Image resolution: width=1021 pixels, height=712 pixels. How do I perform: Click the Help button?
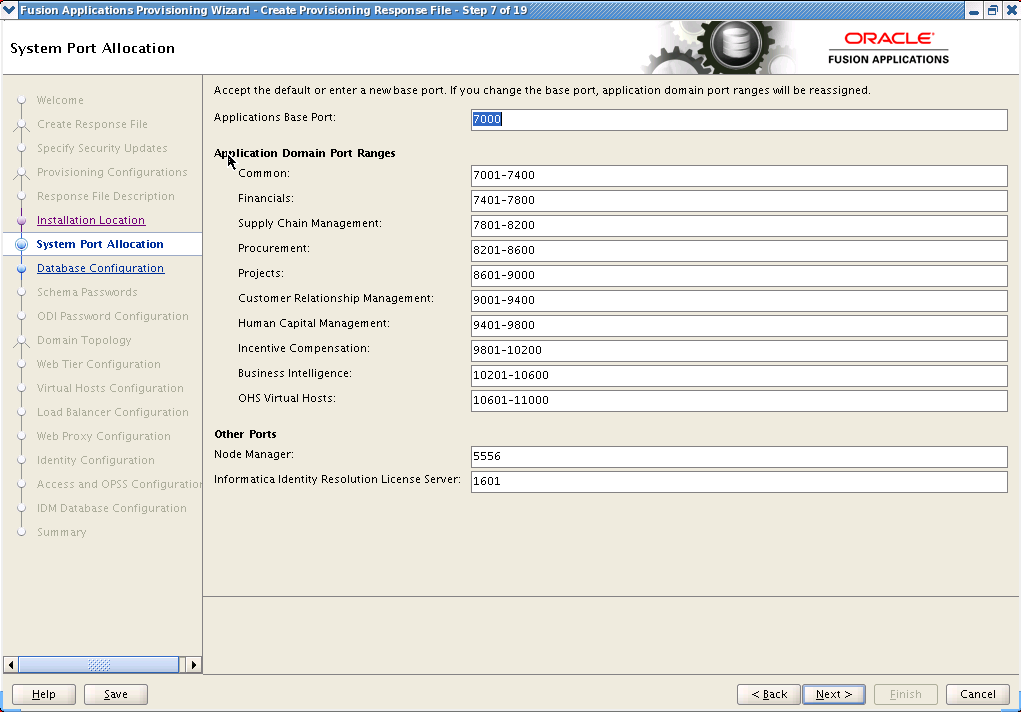tap(44, 694)
